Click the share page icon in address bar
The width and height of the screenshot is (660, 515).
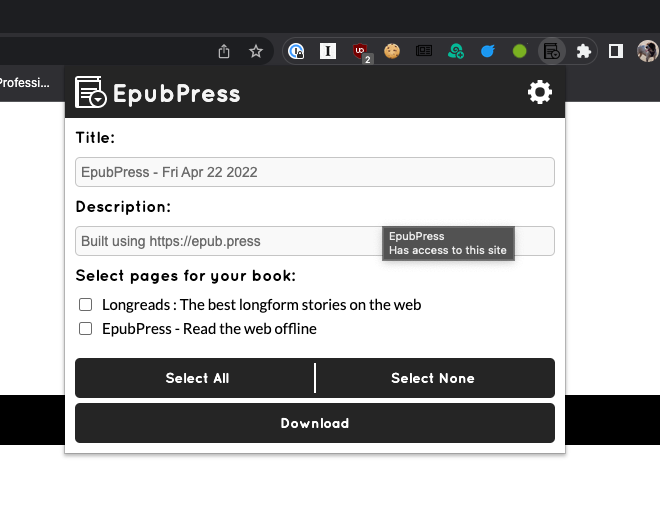[x=224, y=51]
